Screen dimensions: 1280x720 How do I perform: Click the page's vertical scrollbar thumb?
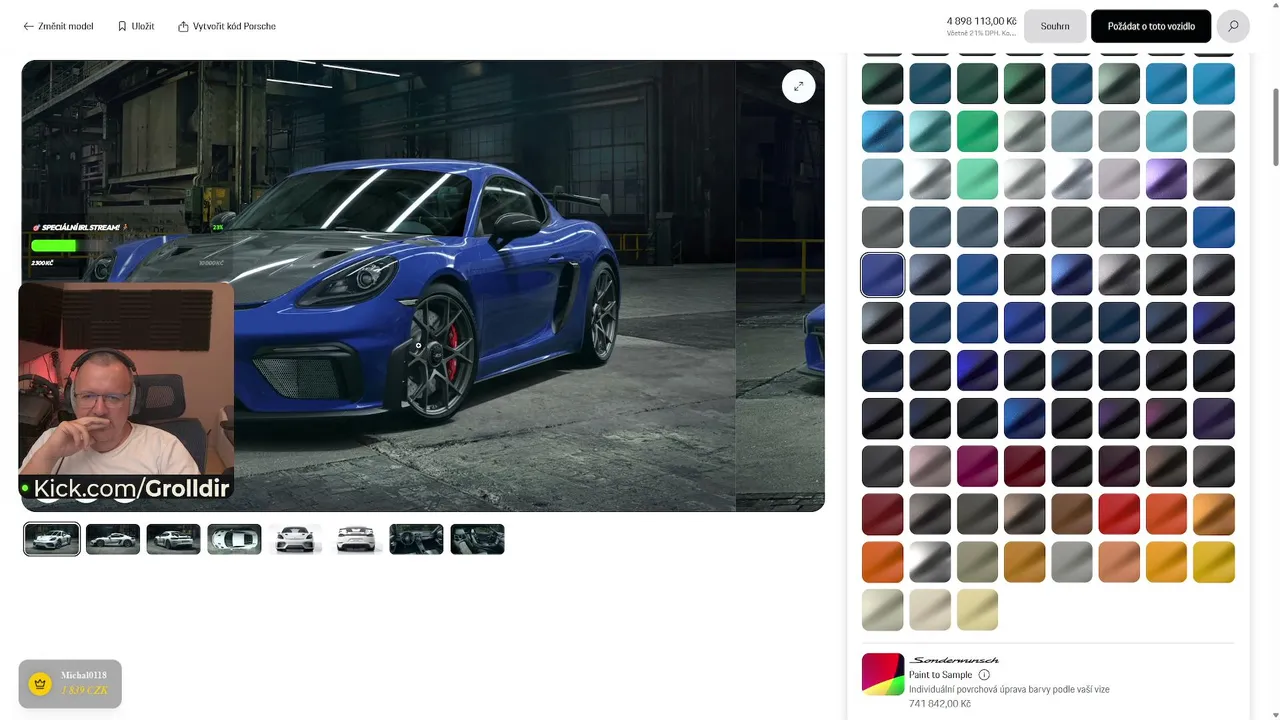tap(1275, 127)
